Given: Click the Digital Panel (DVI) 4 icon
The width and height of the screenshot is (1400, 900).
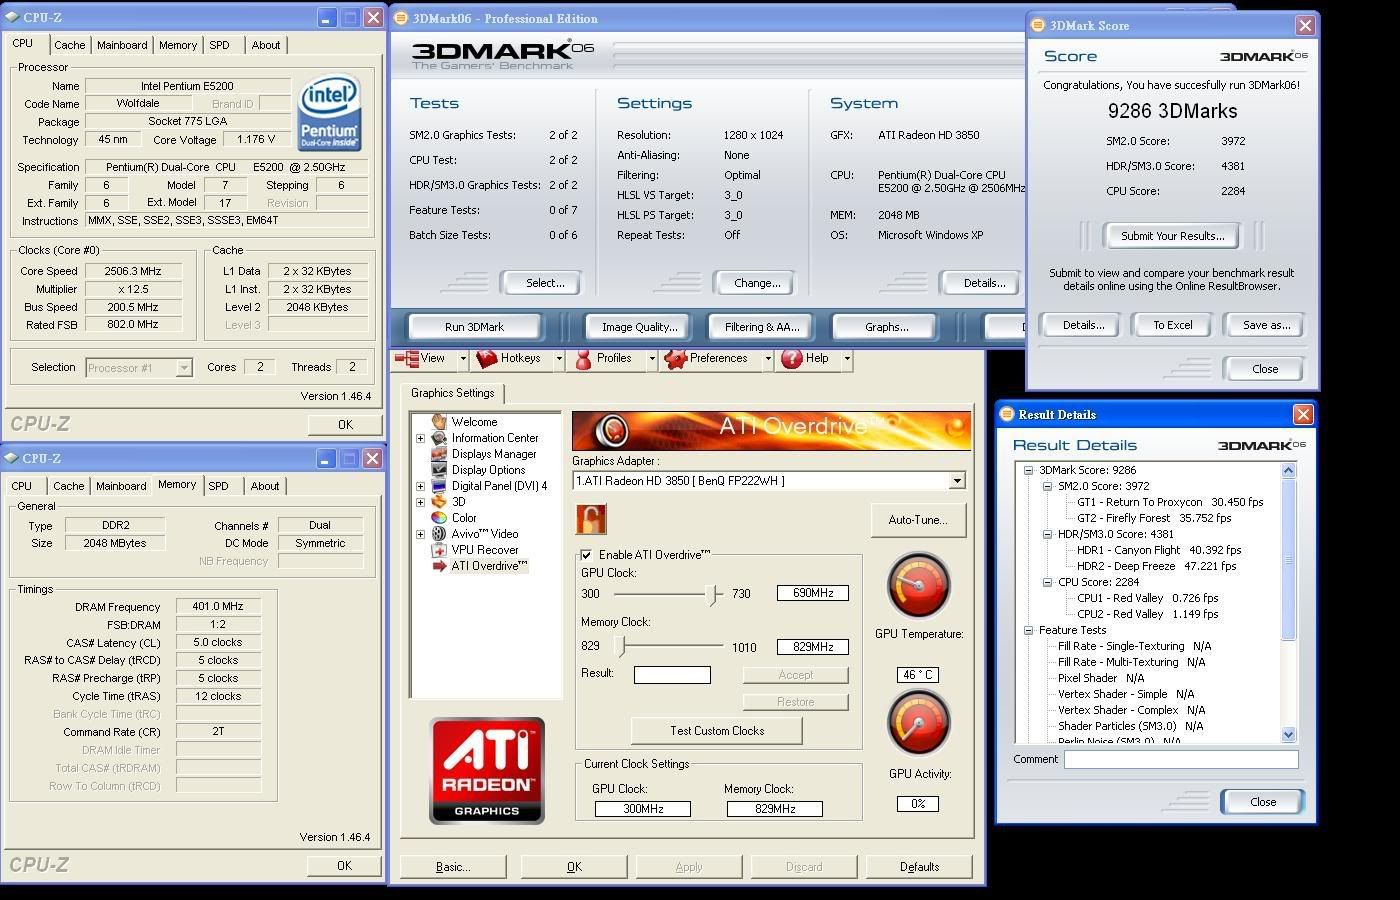Looking at the screenshot, I should coord(438,486).
